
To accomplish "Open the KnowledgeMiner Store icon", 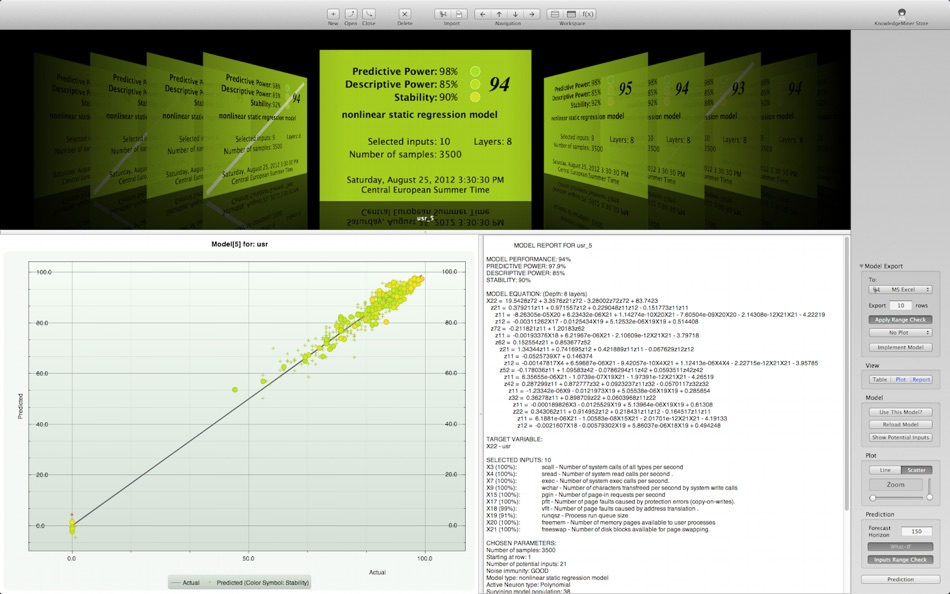I will (902, 13).
